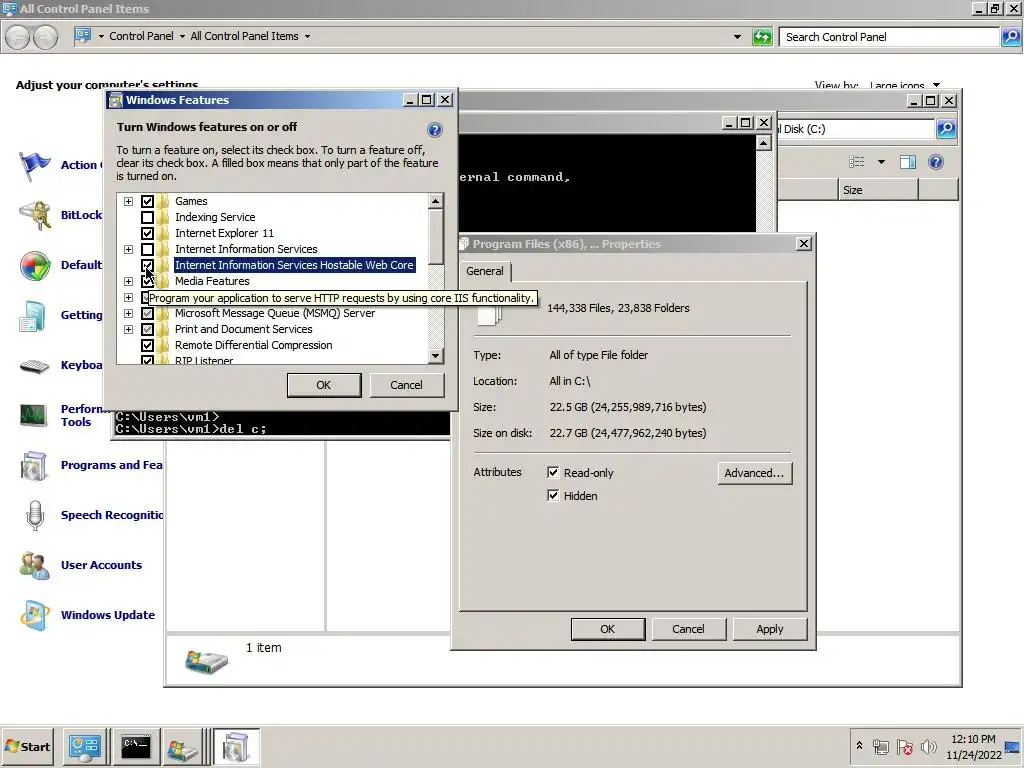Click the Control Panel breadcrumb item
The width and height of the screenshot is (1024, 768).
click(141, 37)
